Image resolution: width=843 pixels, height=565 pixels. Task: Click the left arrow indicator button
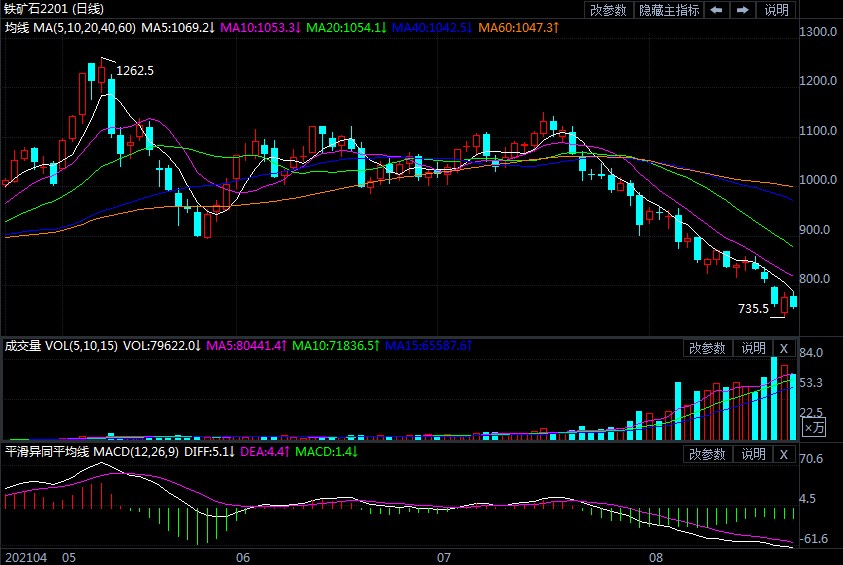pos(716,10)
